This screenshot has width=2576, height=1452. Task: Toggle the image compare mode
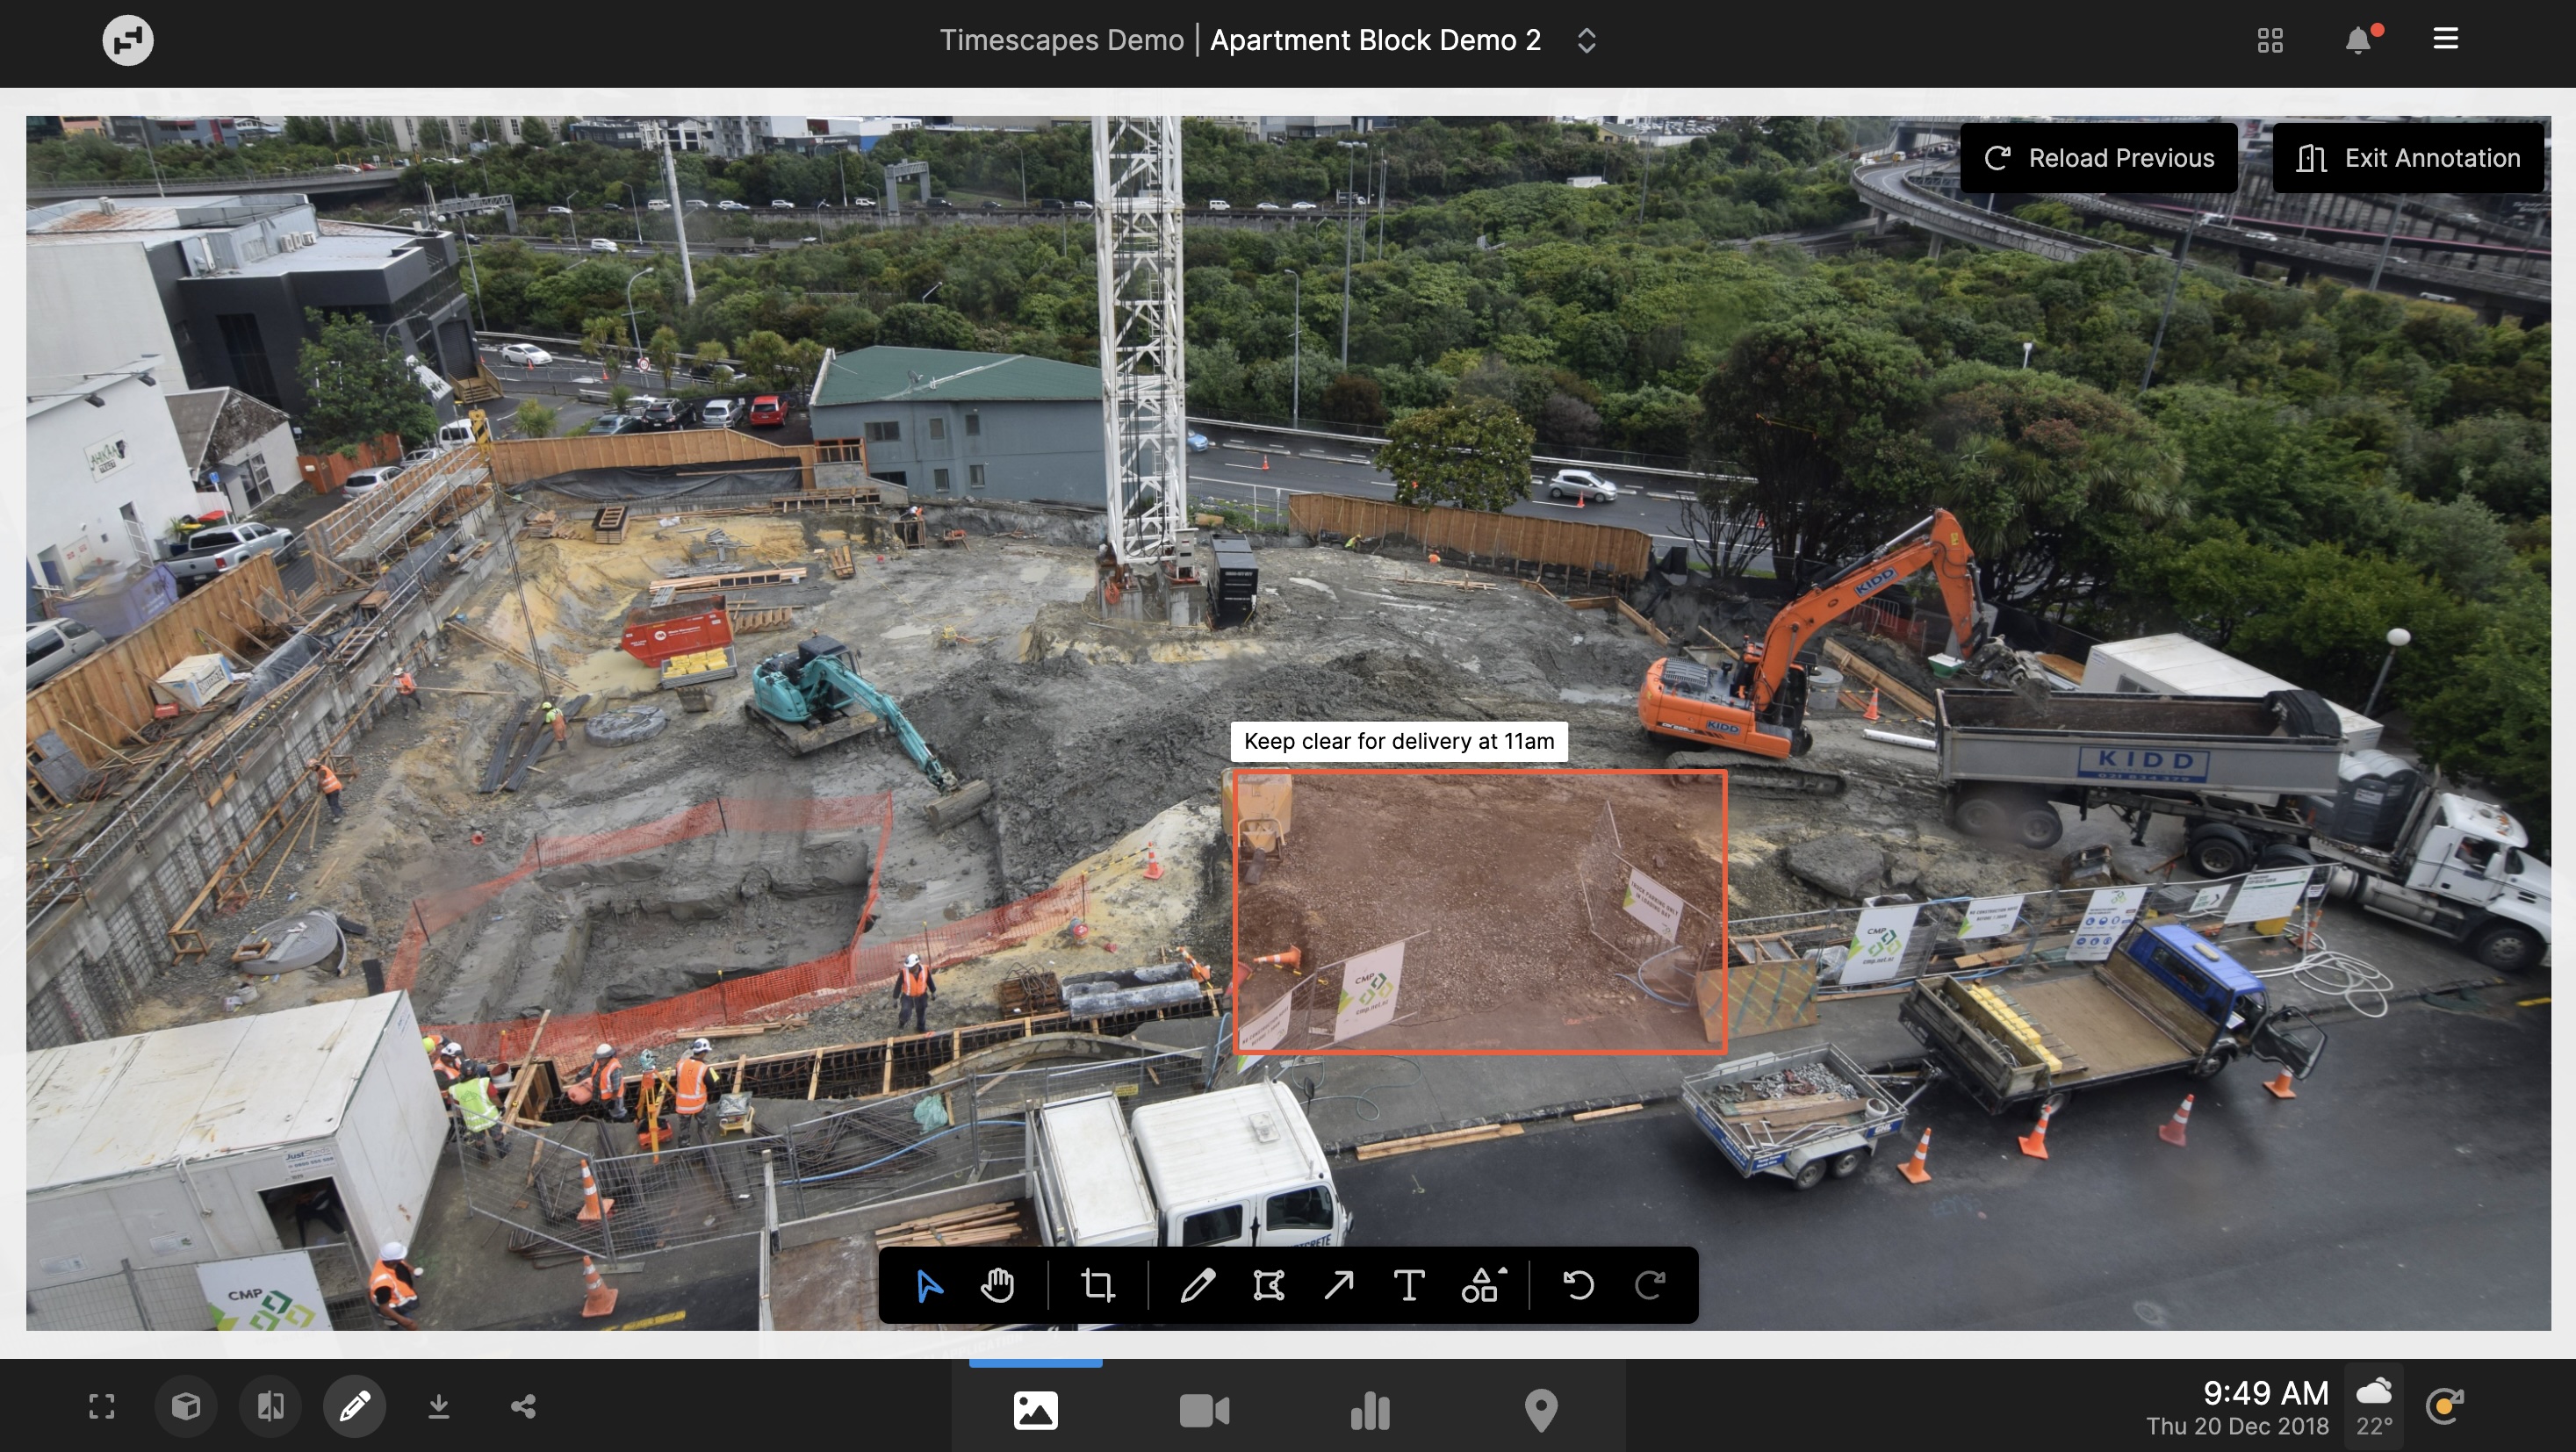click(270, 1407)
